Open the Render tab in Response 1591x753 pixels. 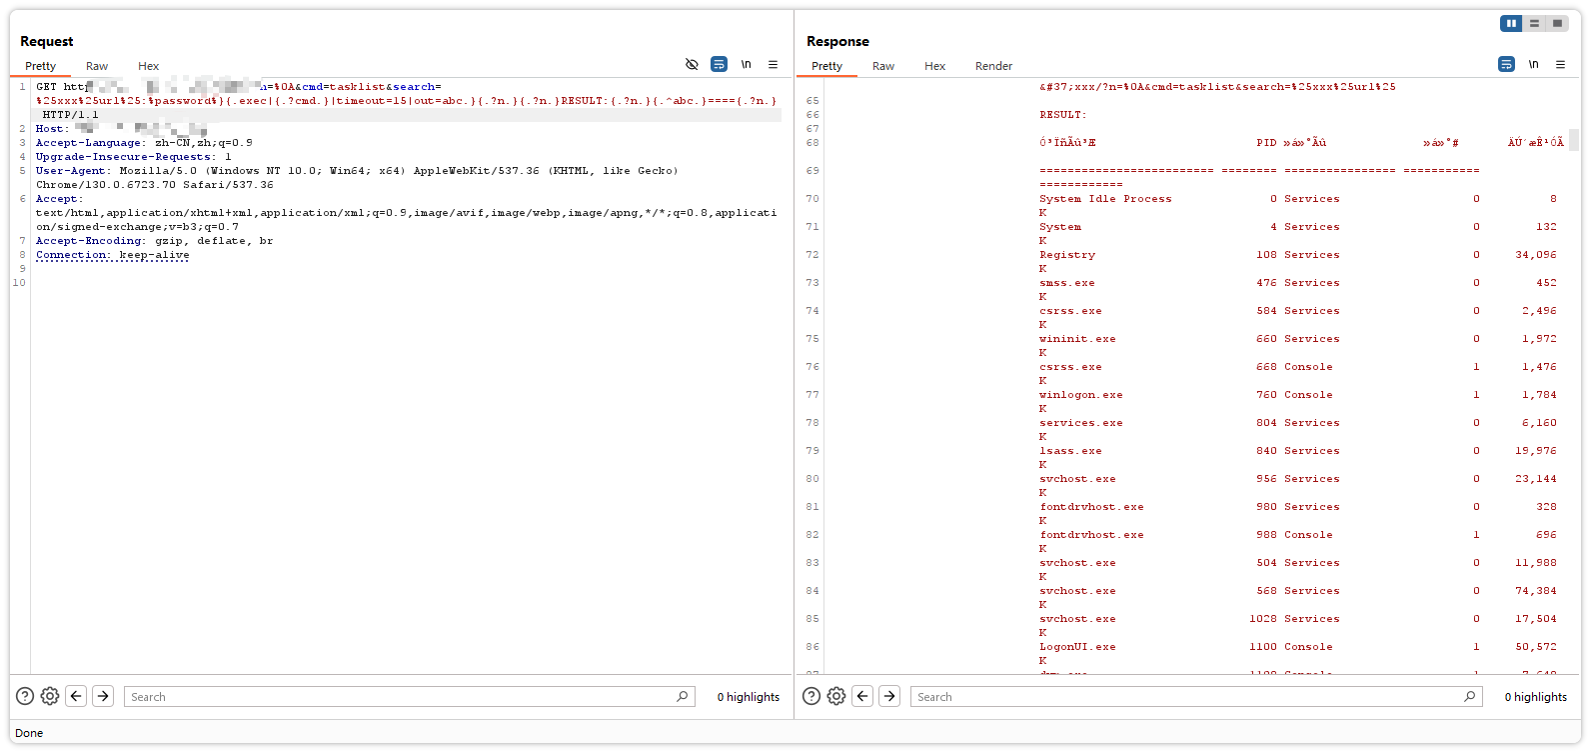(x=993, y=66)
